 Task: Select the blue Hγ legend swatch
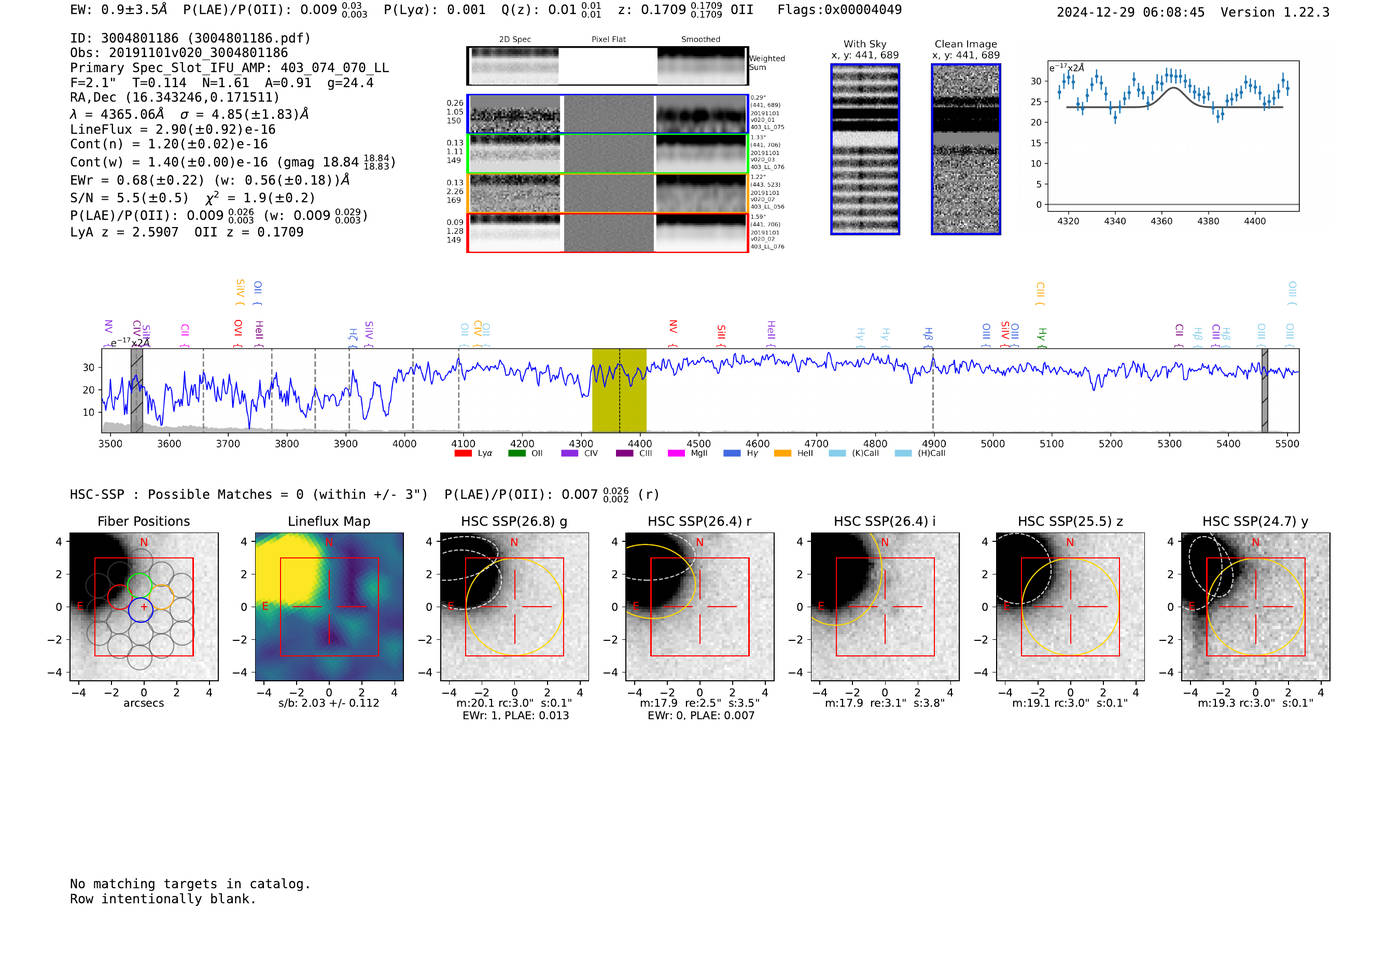click(732, 453)
